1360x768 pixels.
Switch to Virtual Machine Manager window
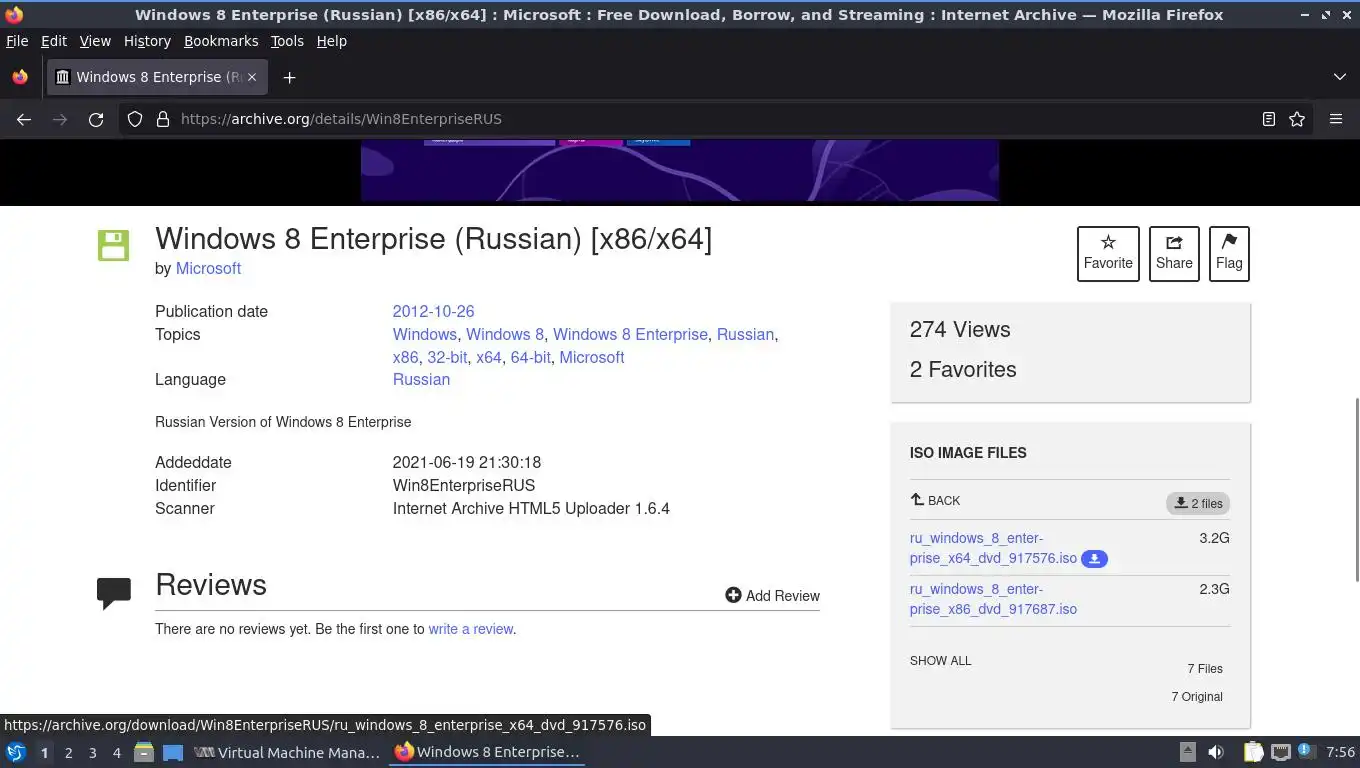(x=286, y=752)
